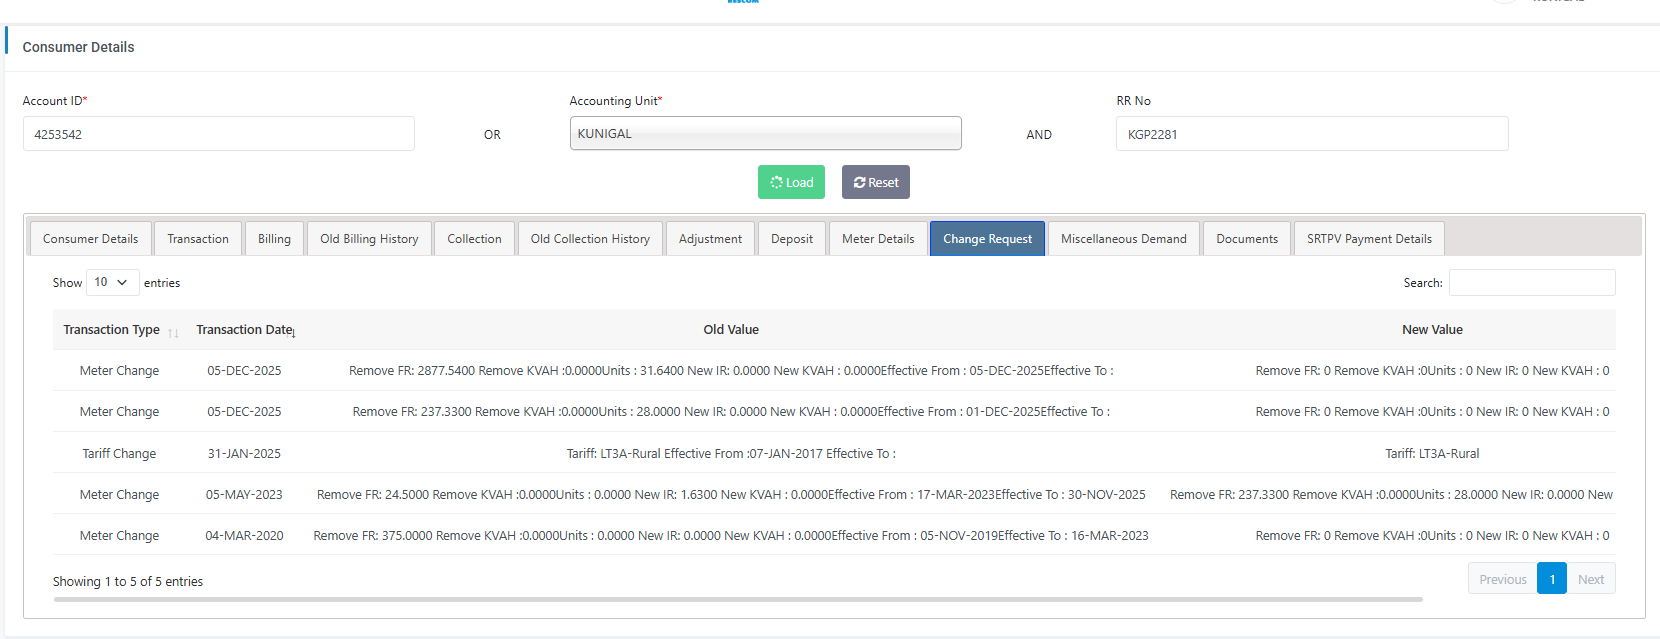Click the horizontal table scrollbar
1660x639 pixels.
pos(738,600)
